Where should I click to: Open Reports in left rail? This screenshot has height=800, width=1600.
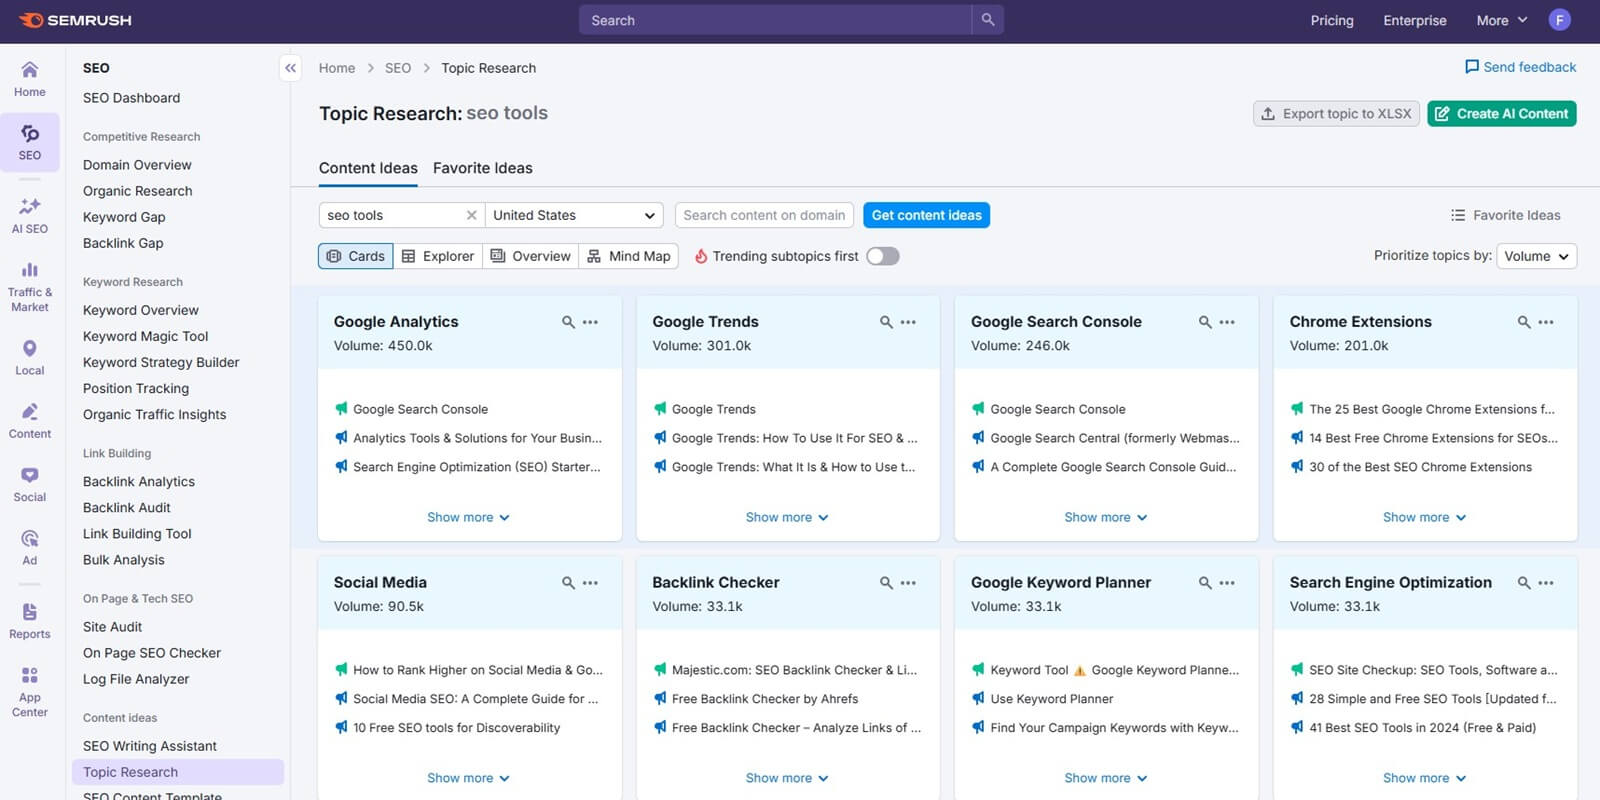[30, 621]
